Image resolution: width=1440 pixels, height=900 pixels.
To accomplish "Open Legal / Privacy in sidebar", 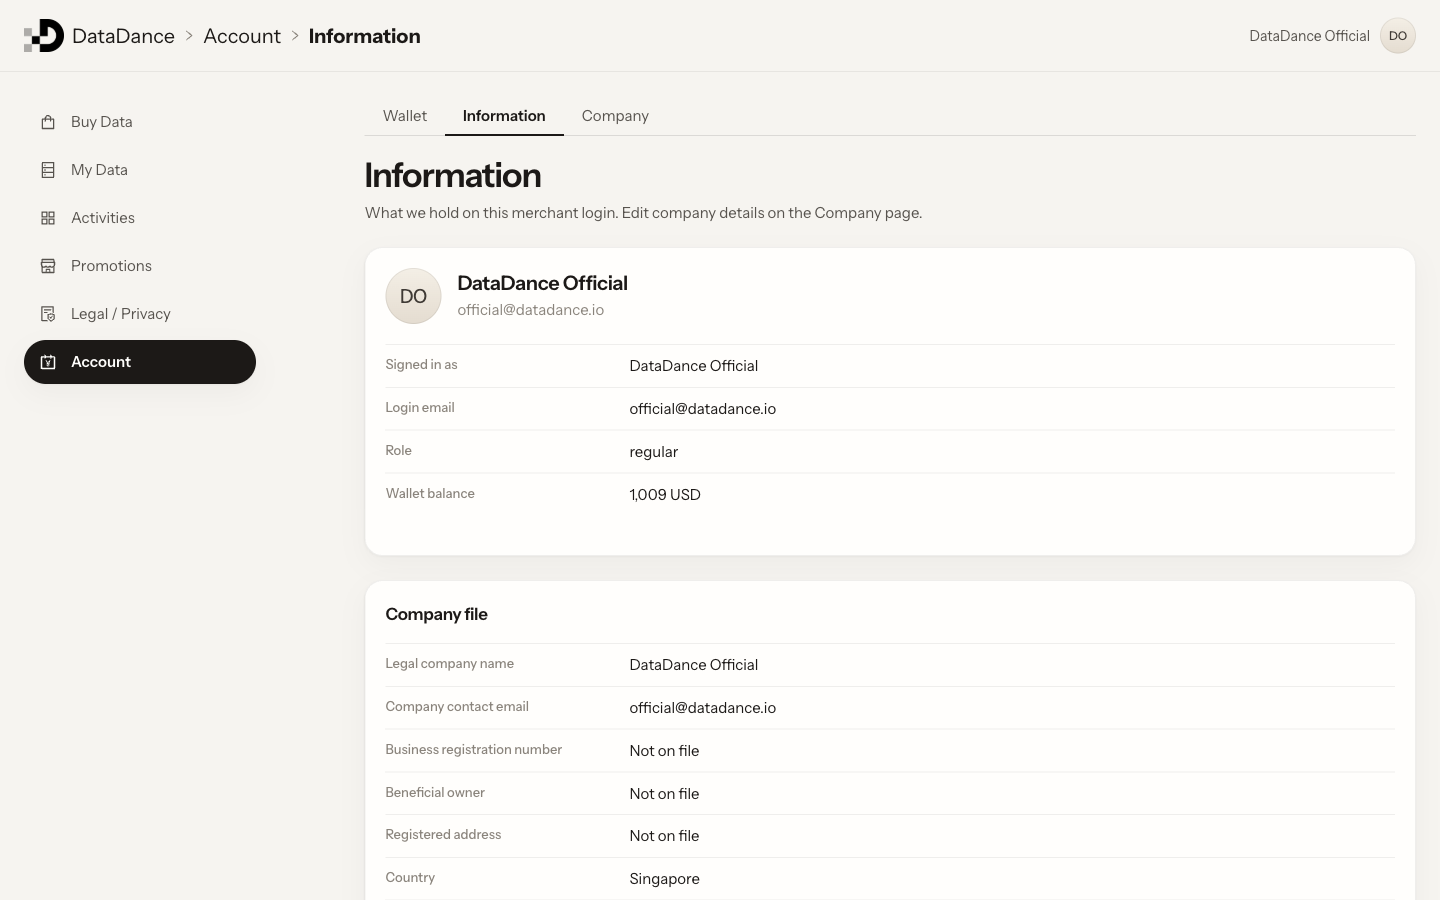I will (140, 314).
